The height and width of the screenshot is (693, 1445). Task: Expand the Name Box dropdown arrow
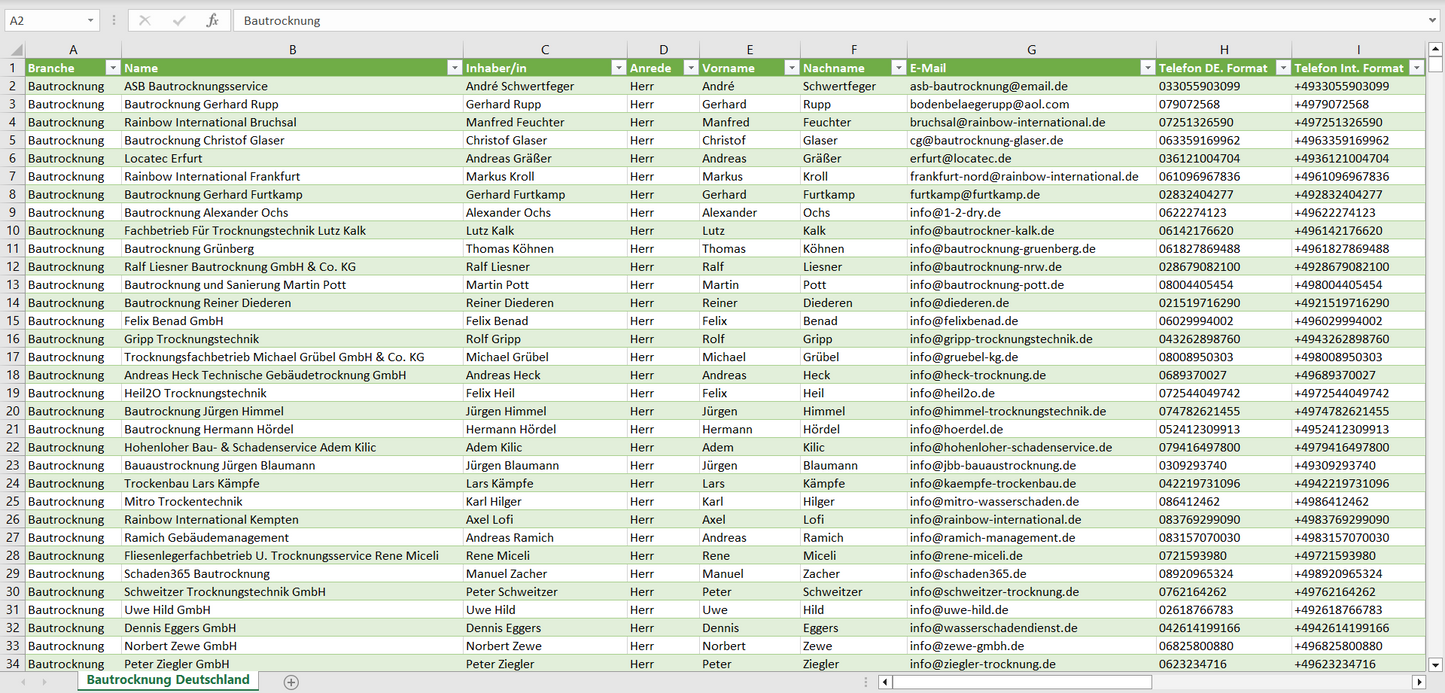[90, 20]
